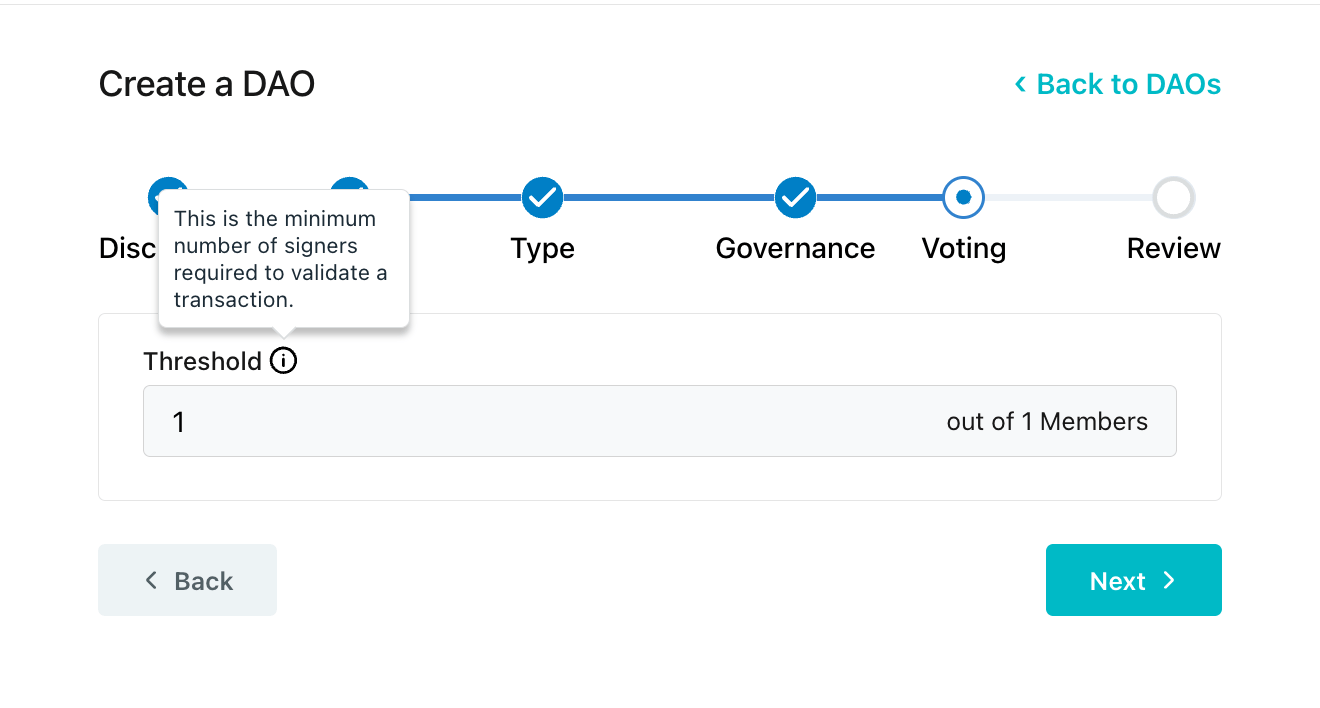Click the progress bar between Type and Governance
The image size is (1320, 708).
point(669,198)
